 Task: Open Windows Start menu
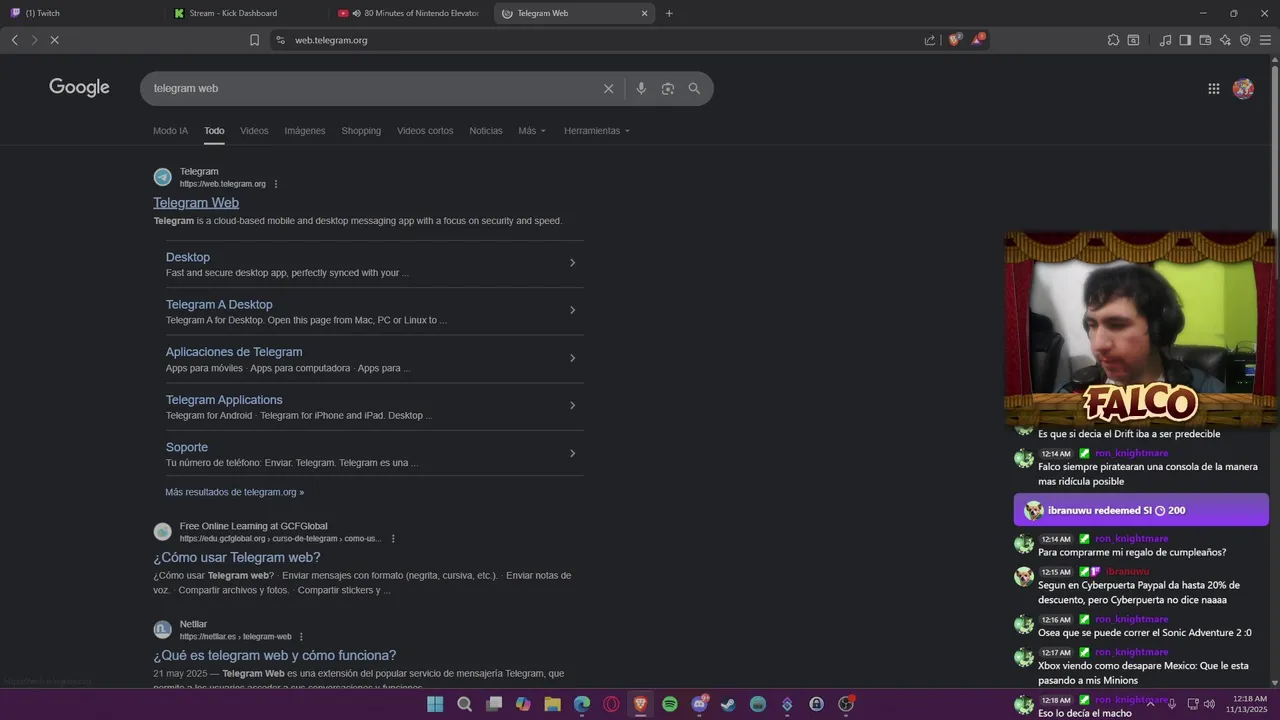[435, 704]
